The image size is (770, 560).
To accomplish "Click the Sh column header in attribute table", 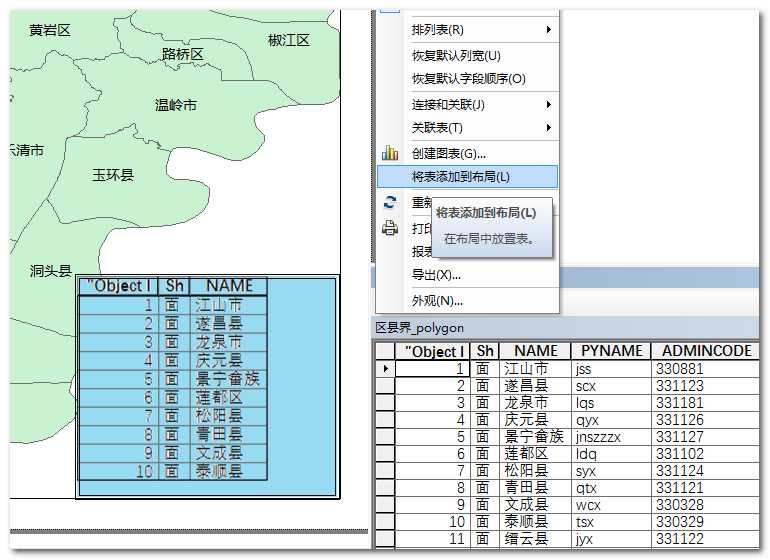I will pyautogui.click(x=485, y=351).
